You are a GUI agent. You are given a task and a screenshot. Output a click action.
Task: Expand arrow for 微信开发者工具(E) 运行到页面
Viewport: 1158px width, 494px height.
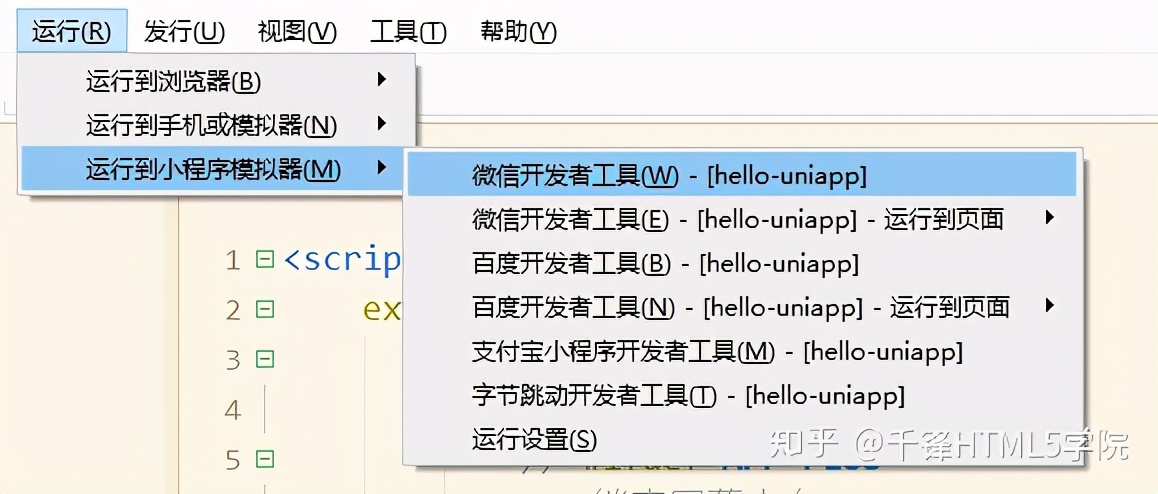tap(1050, 217)
